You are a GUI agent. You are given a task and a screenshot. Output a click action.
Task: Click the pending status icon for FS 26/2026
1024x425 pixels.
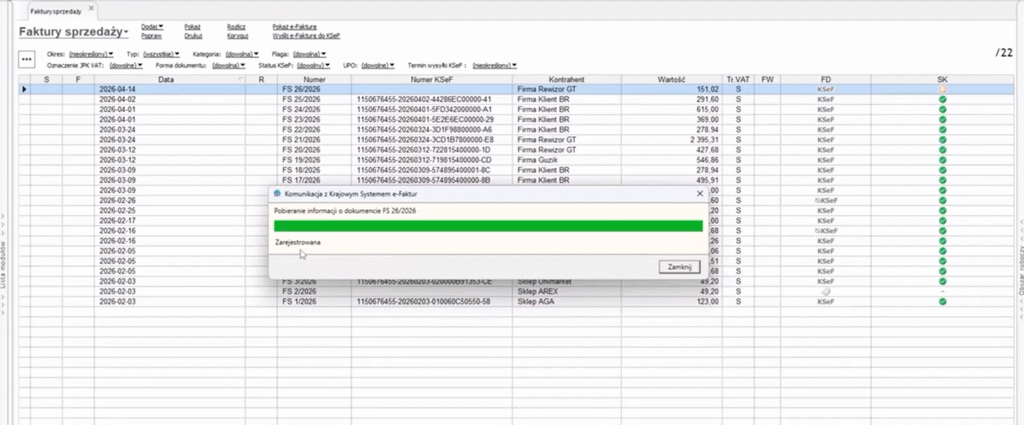942,89
